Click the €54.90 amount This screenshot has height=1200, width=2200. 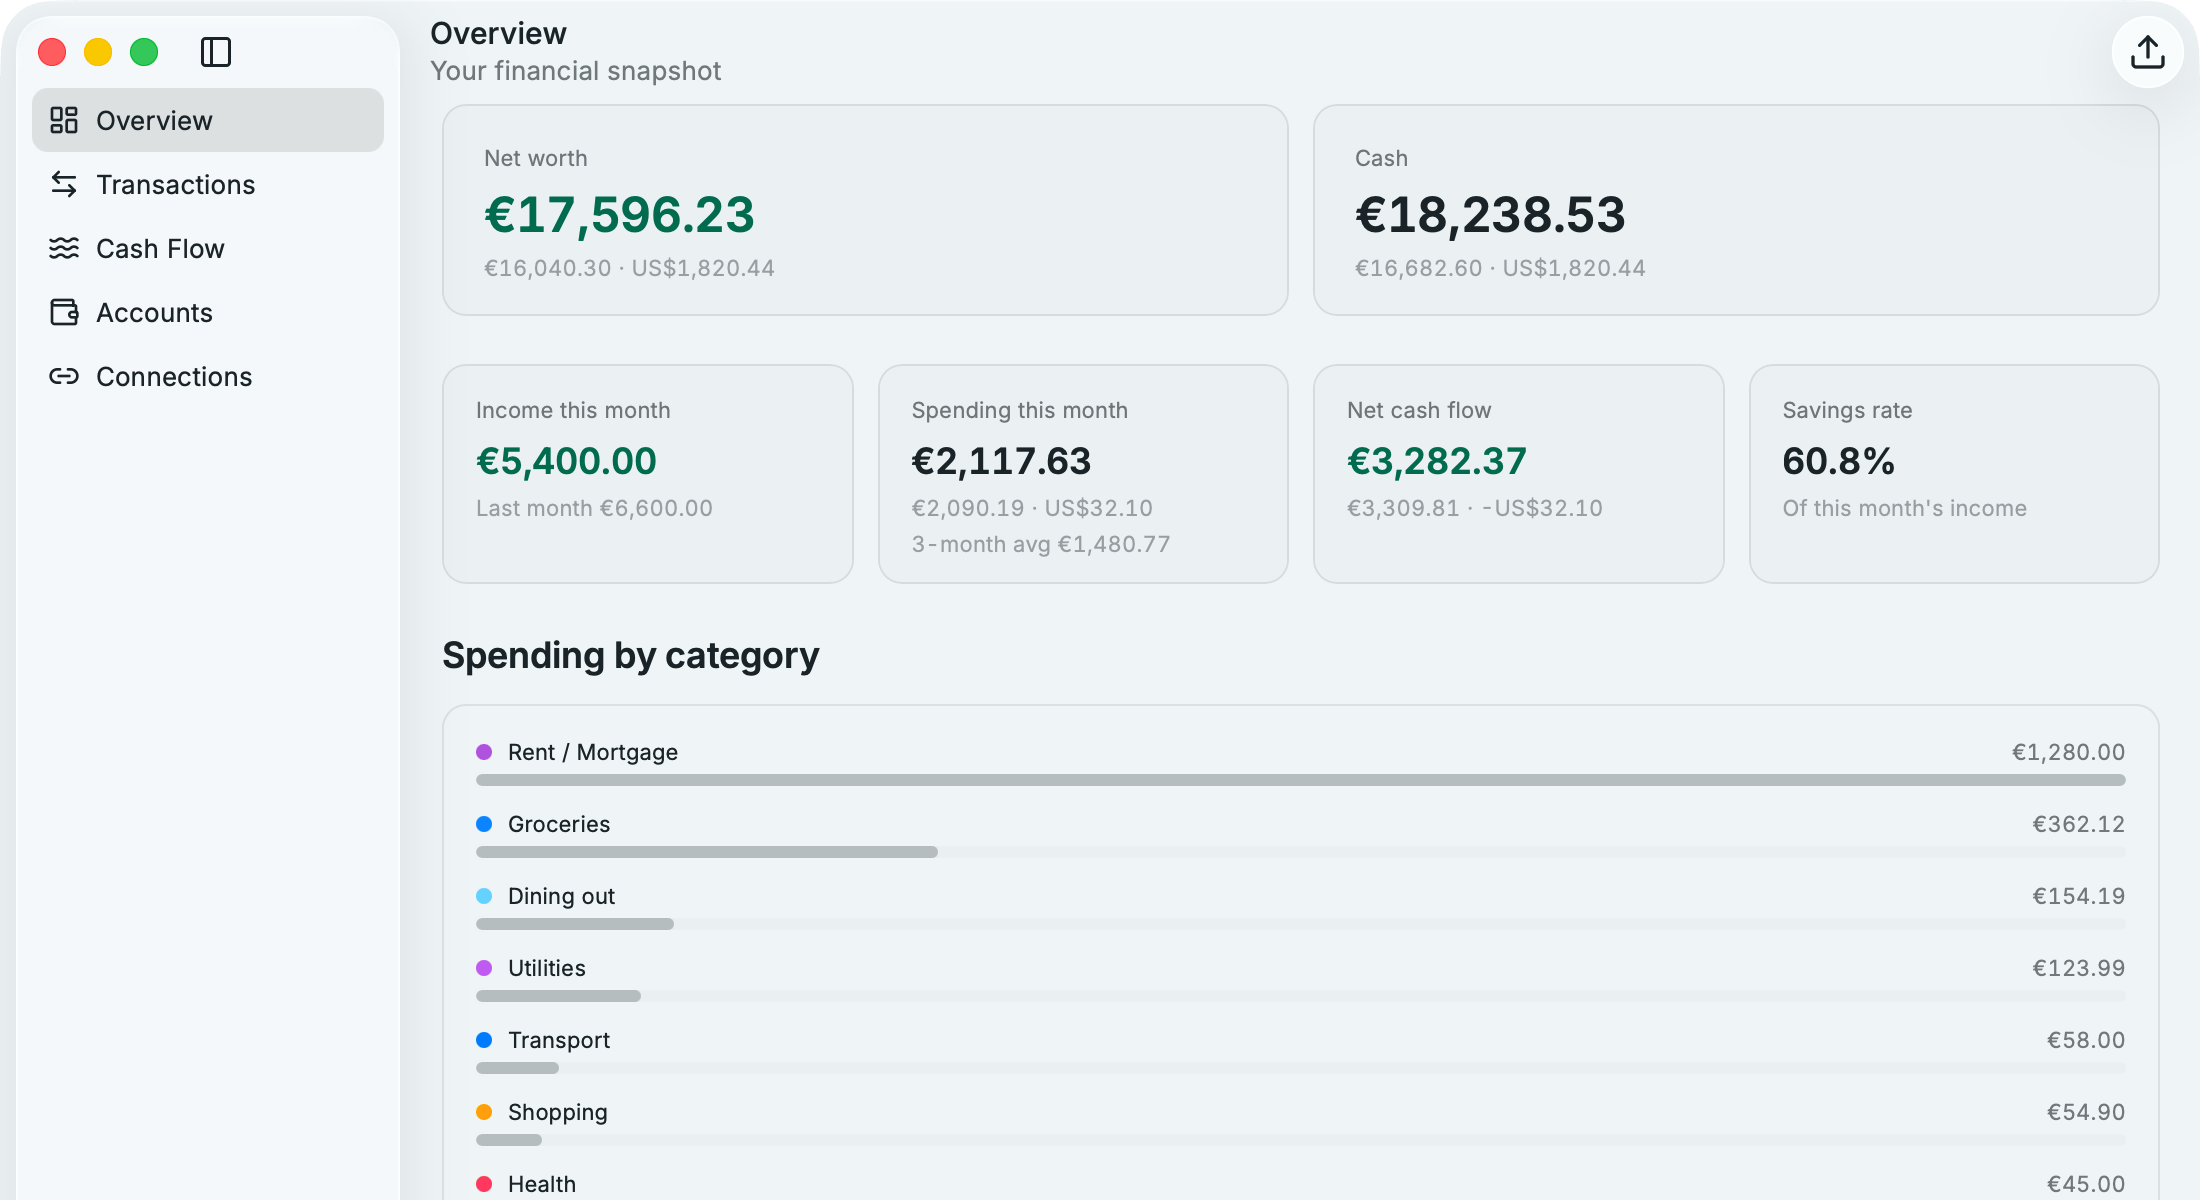(x=2086, y=1112)
